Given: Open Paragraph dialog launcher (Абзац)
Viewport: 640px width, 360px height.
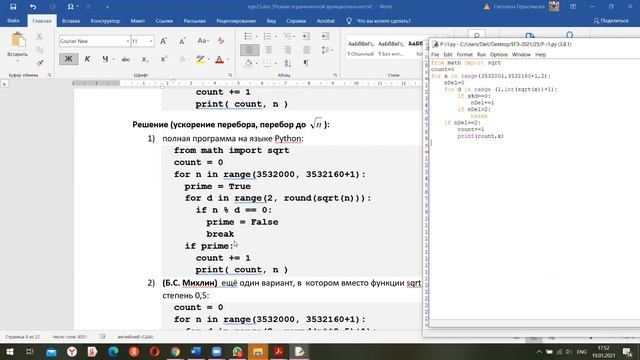Looking at the screenshot, I should pos(335,75).
